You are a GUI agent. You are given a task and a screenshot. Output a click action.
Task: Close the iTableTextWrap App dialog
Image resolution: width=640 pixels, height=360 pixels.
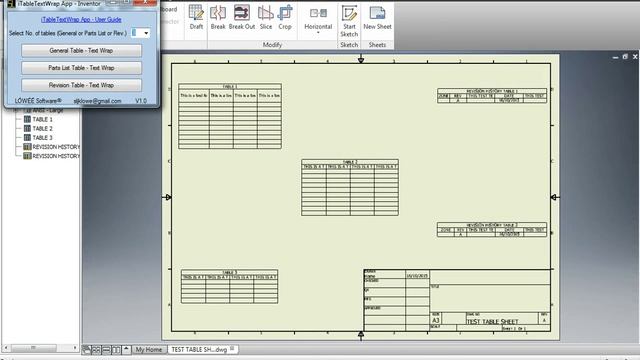(x=145, y=2)
